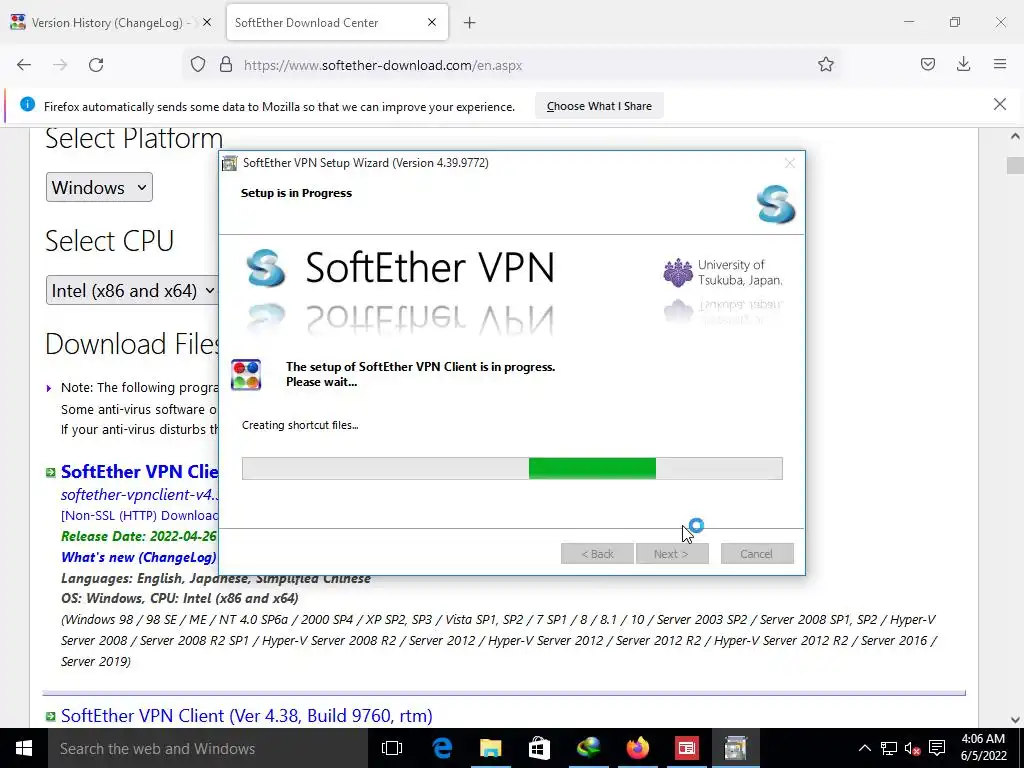Go back using the Firefox back arrow
Viewport: 1024px width, 768px height.
tap(24, 65)
